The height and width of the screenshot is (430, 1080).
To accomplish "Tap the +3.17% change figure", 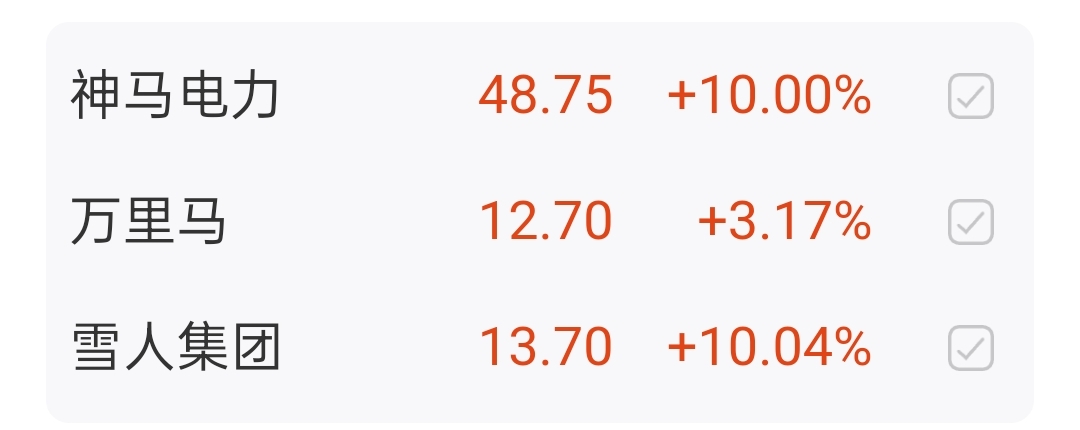I will (x=785, y=222).
